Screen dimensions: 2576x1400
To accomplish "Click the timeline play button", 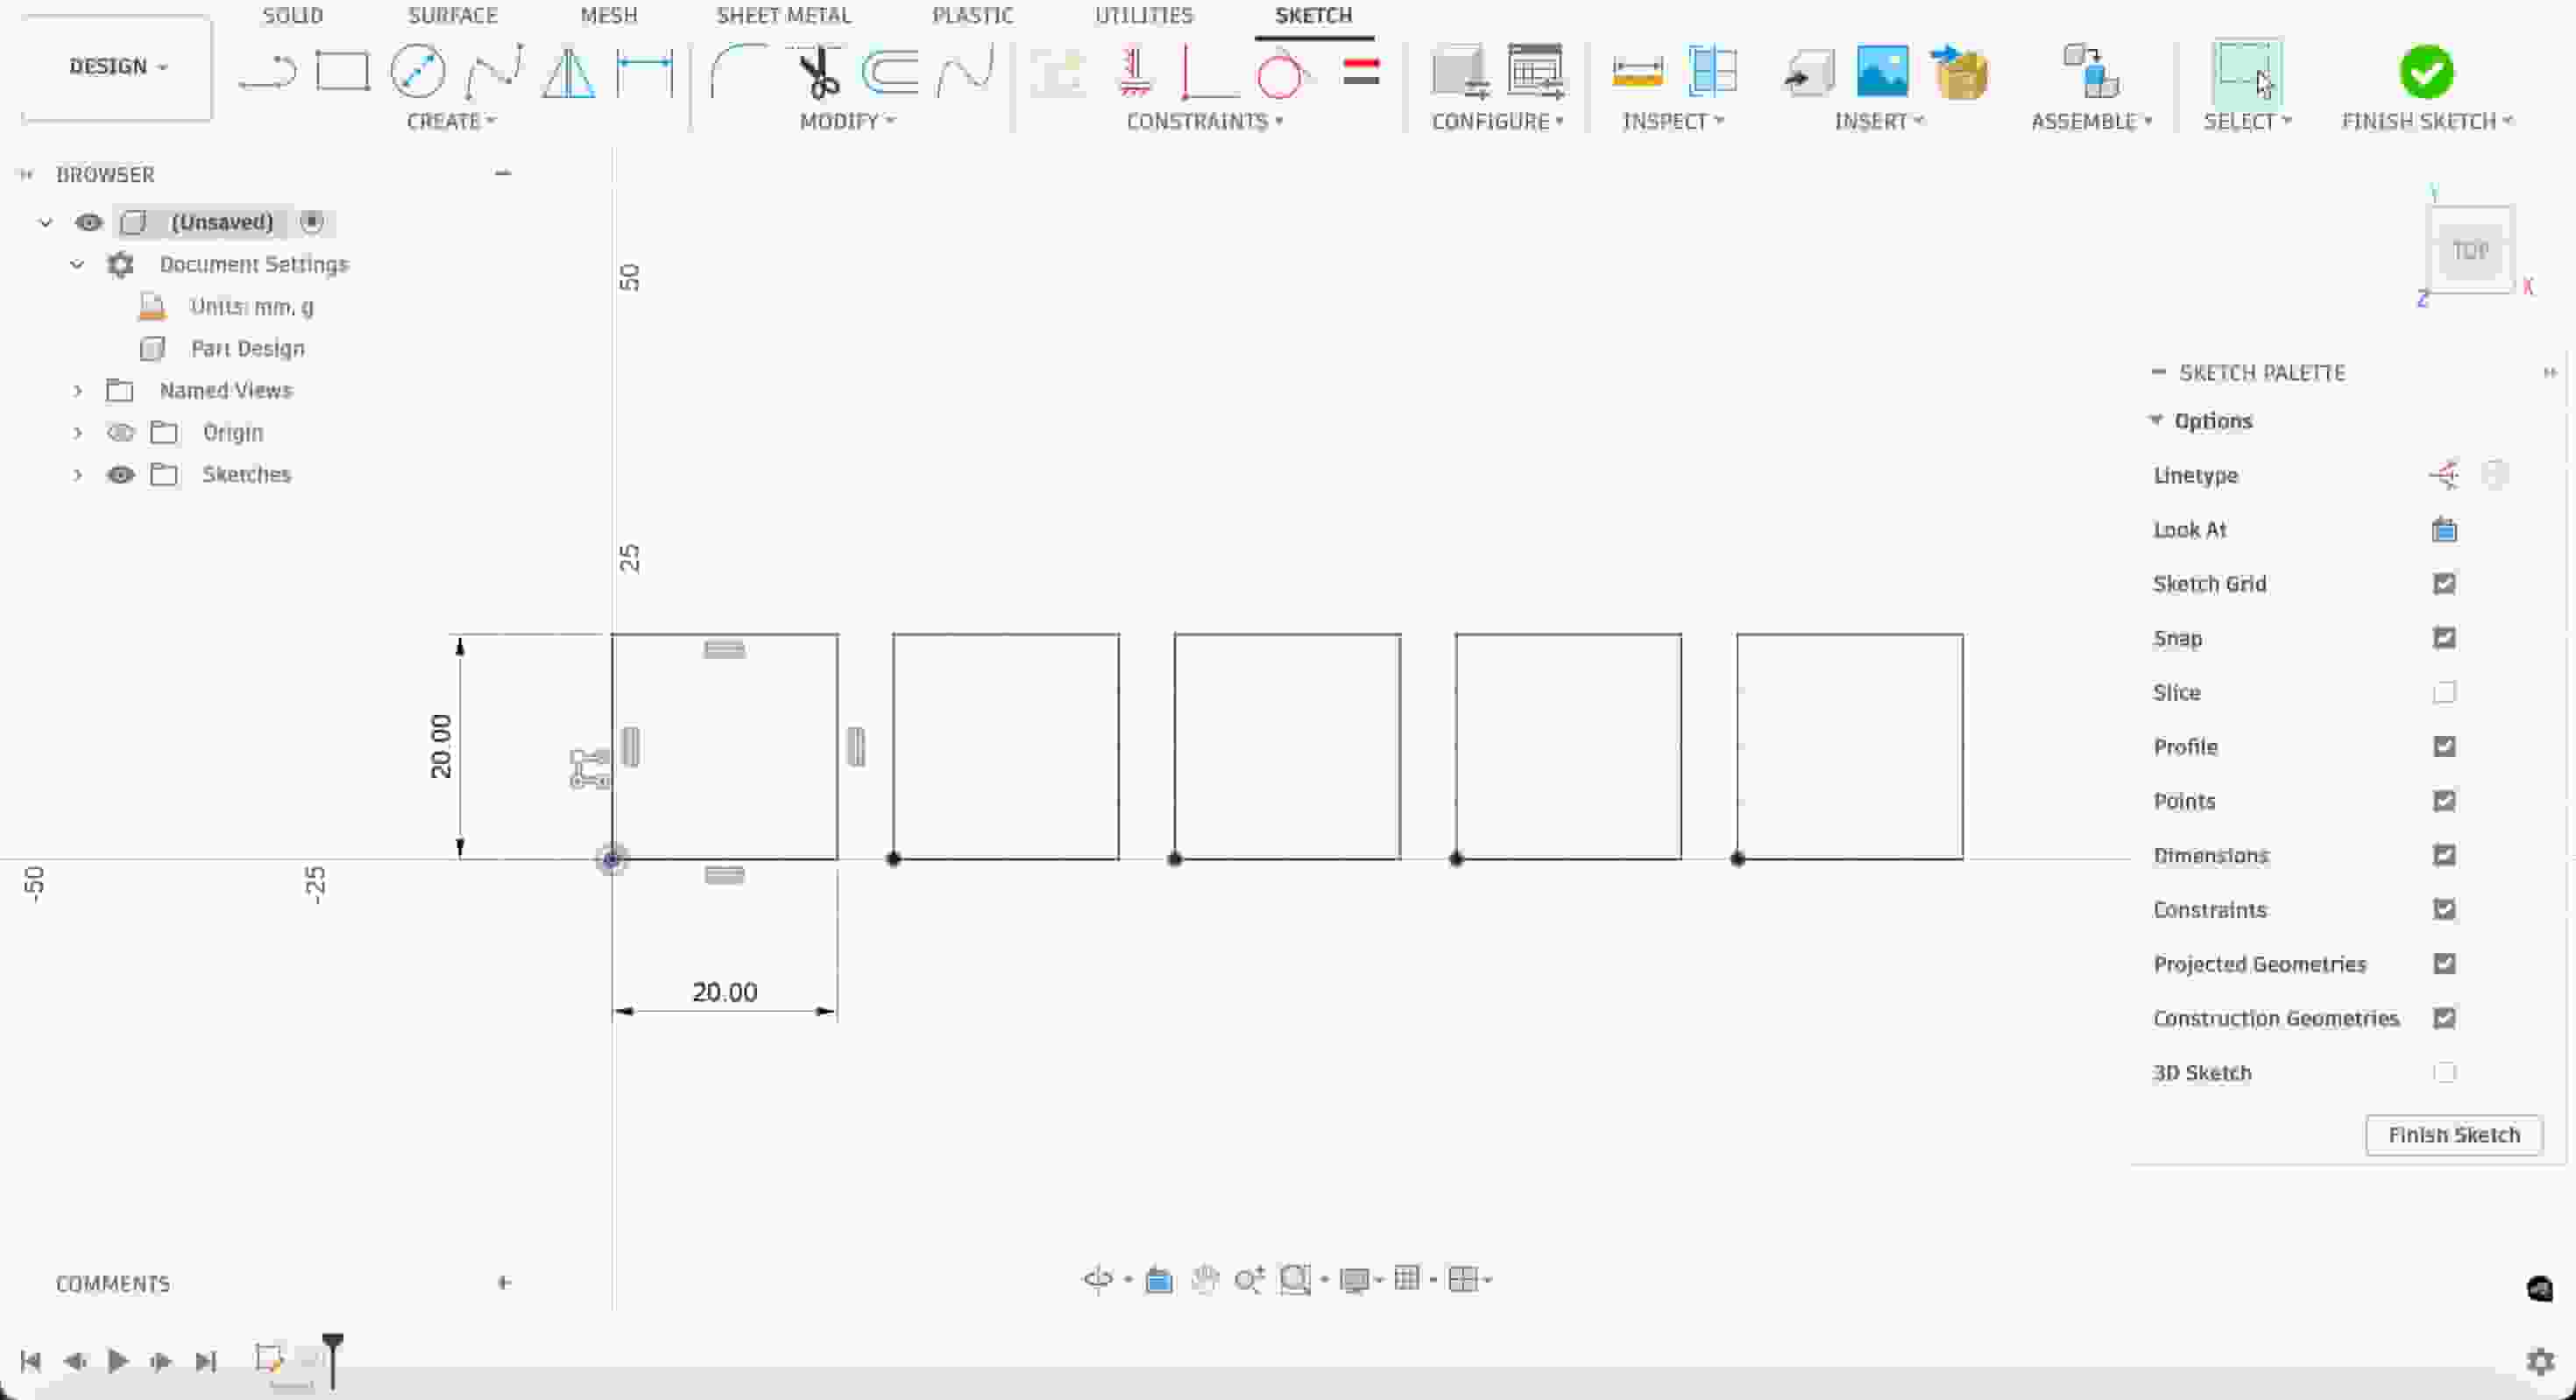I will (117, 1361).
